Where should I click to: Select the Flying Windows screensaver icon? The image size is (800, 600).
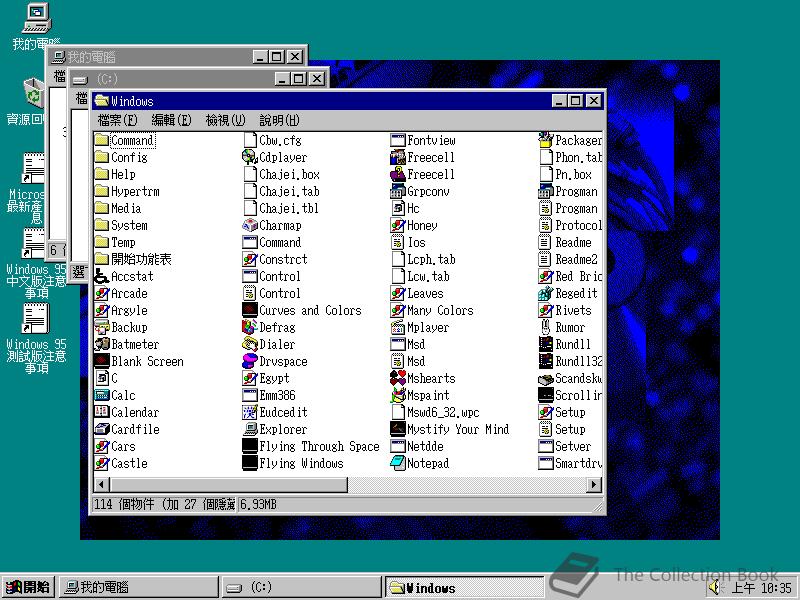(x=249, y=463)
